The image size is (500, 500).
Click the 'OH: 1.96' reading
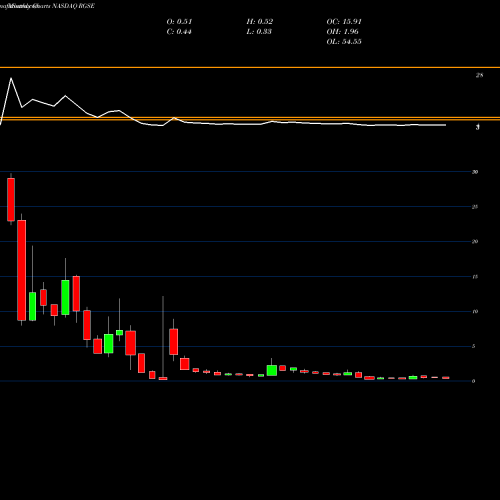(x=342, y=32)
